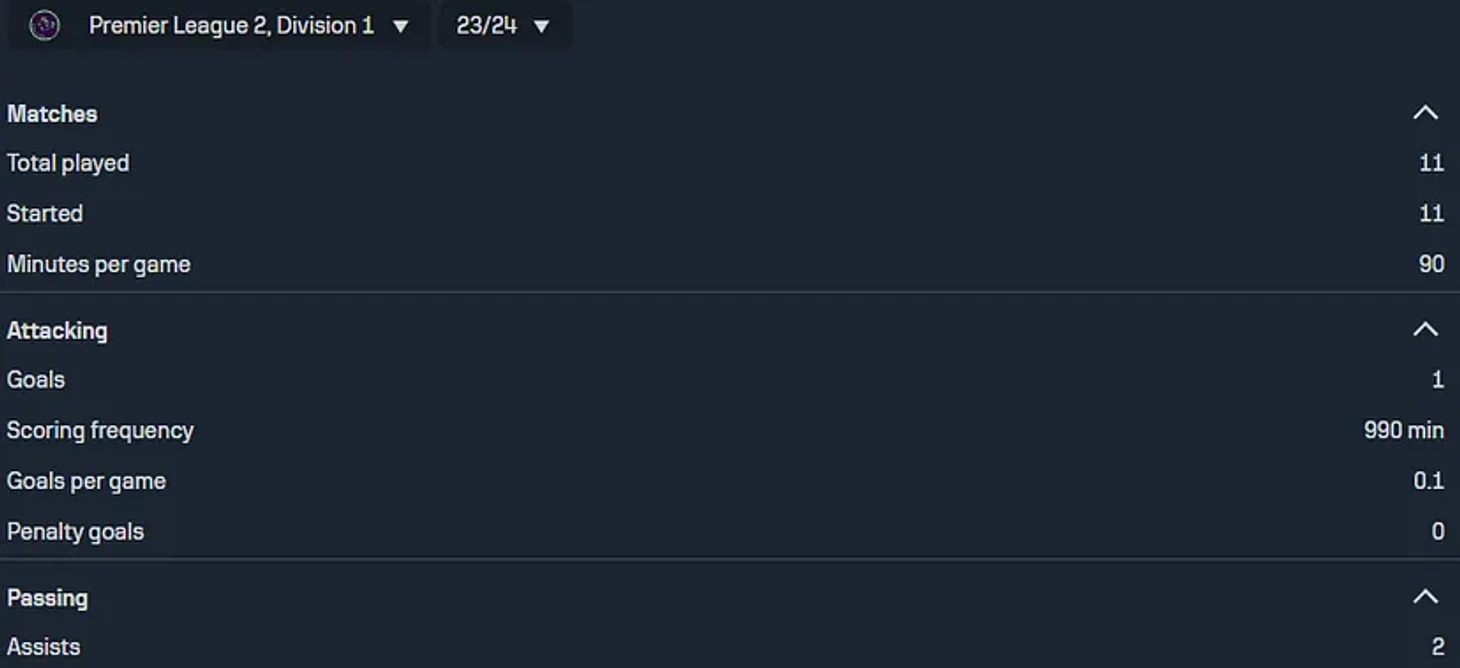Image resolution: width=1460 pixels, height=668 pixels.
Task: Click the Premier League 2 logo icon
Action: click(44, 25)
